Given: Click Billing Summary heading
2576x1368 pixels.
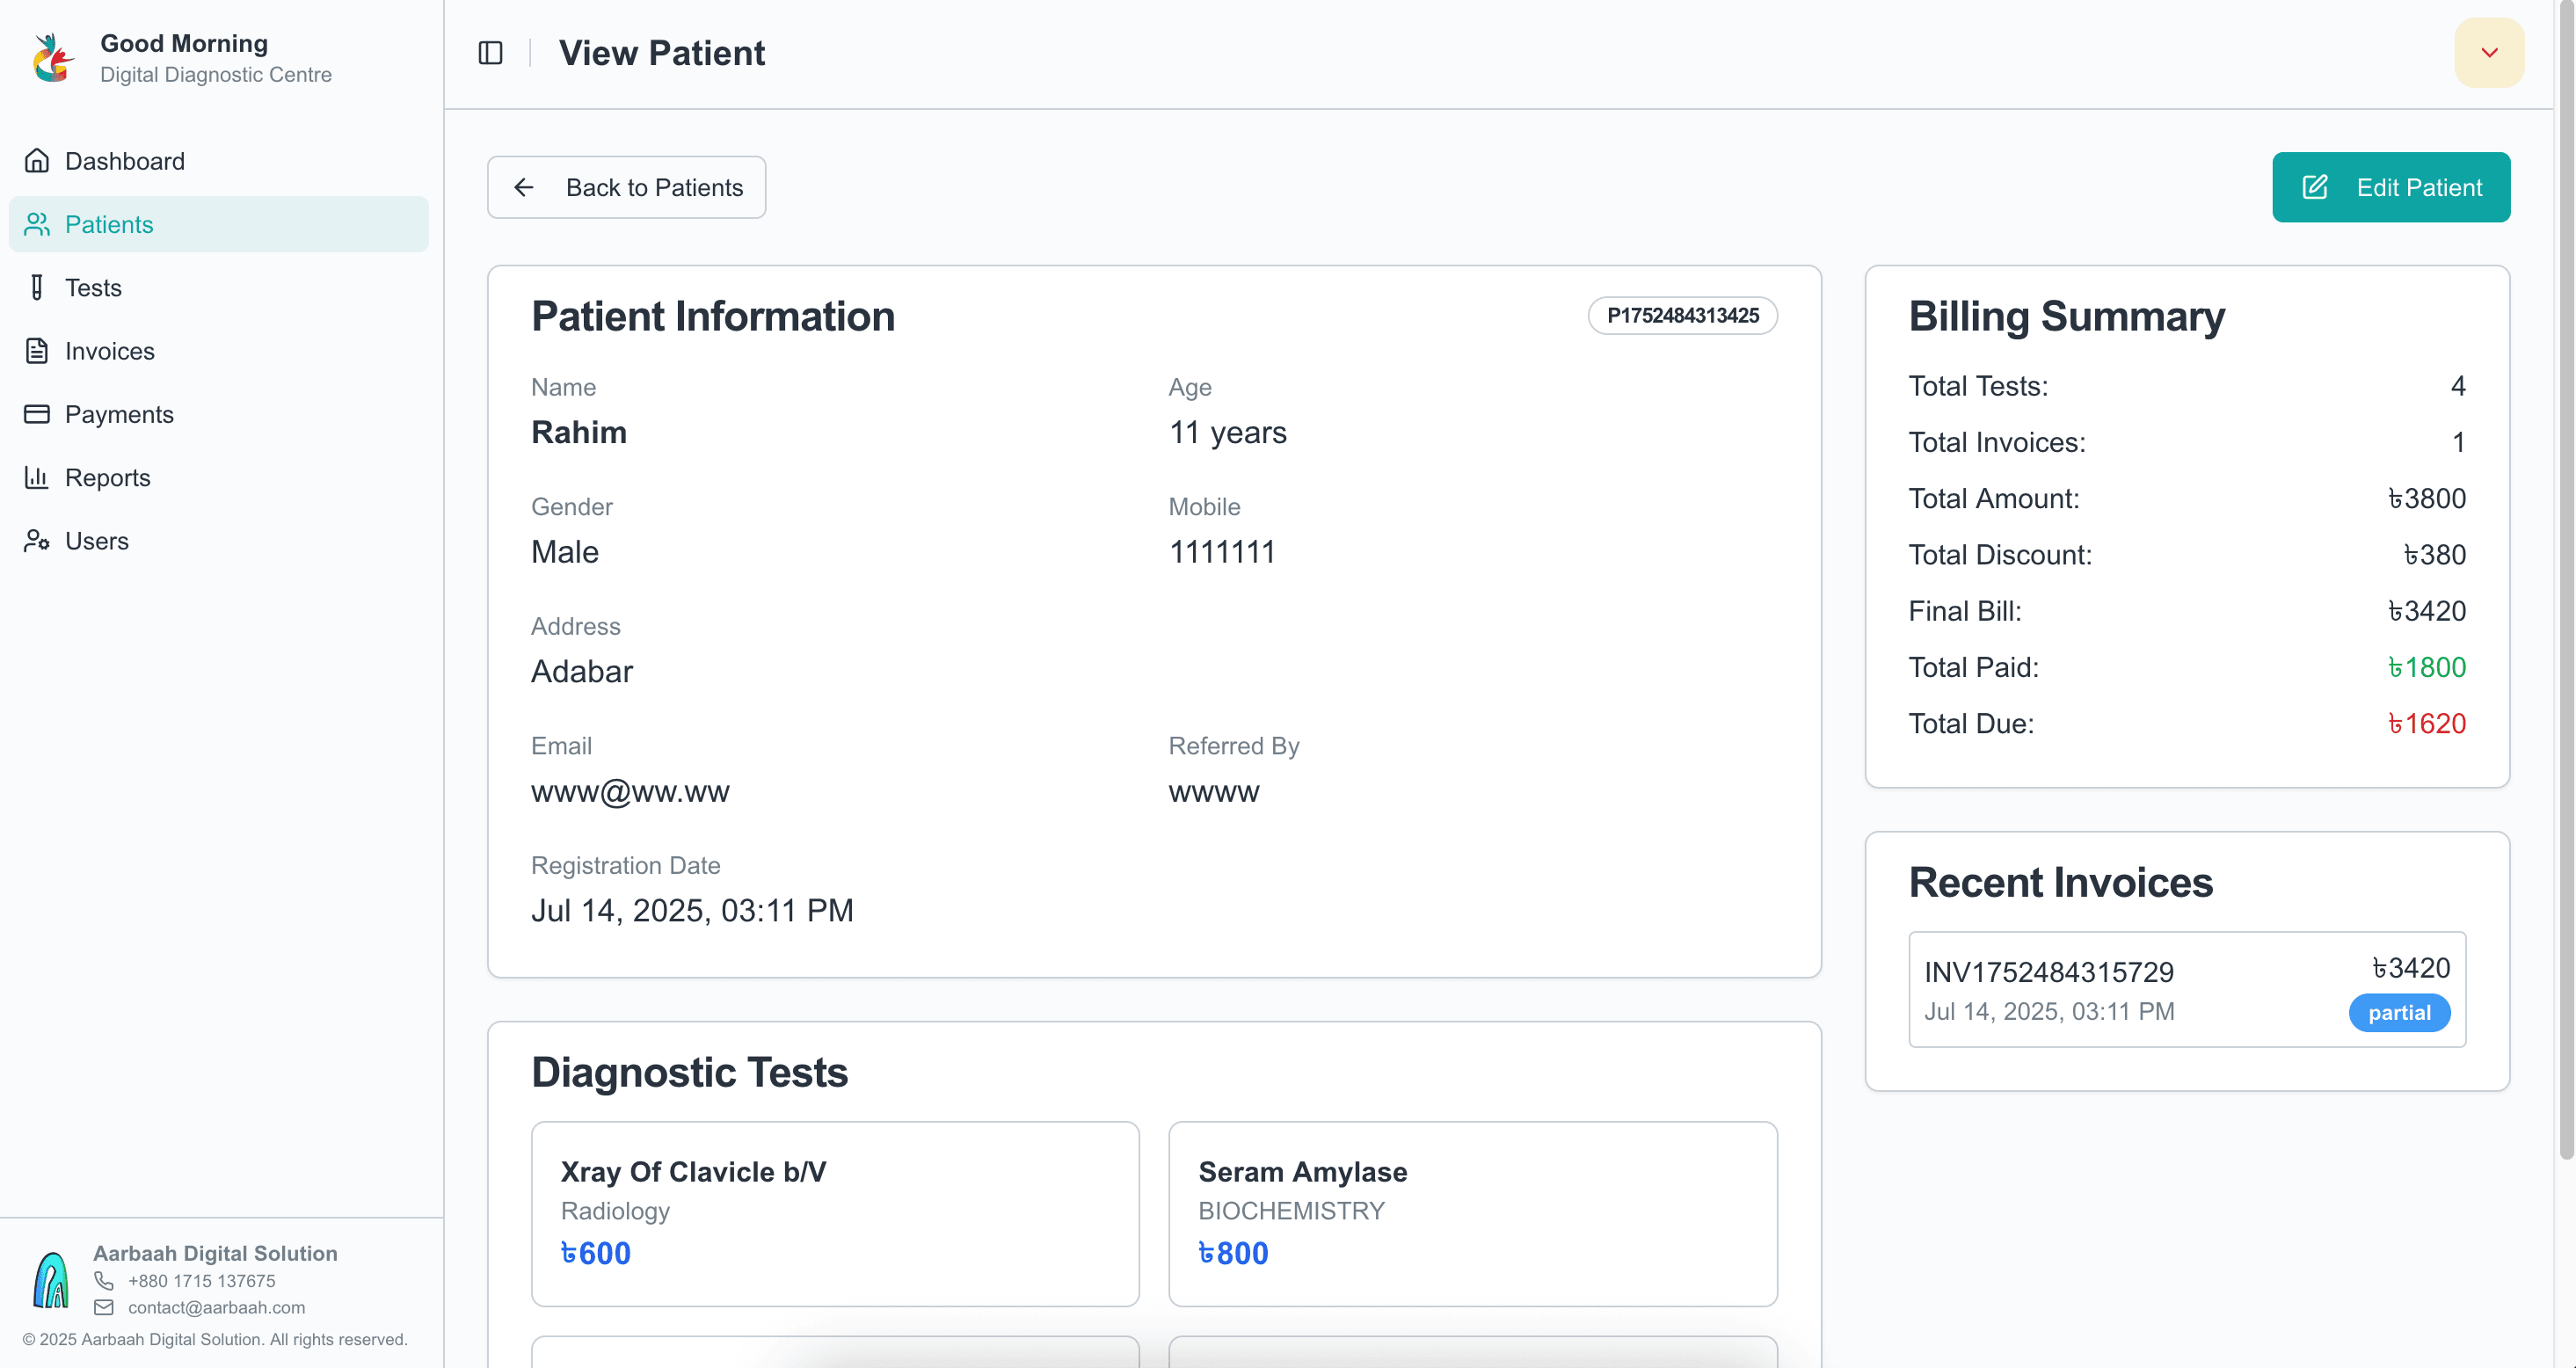Looking at the screenshot, I should coord(2067,317).
